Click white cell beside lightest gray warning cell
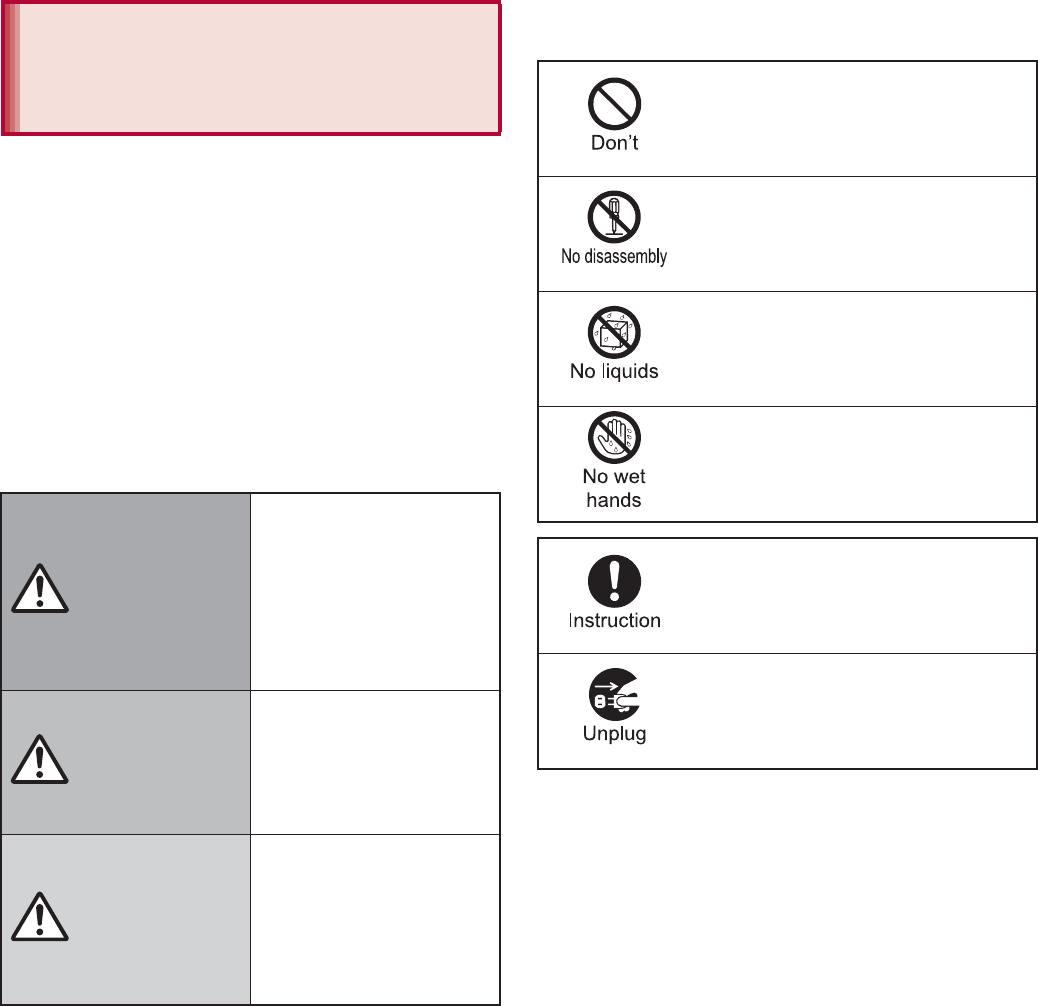This screenshot has width=1038, height=1006. pyautogui.click(x=374, y=919)
